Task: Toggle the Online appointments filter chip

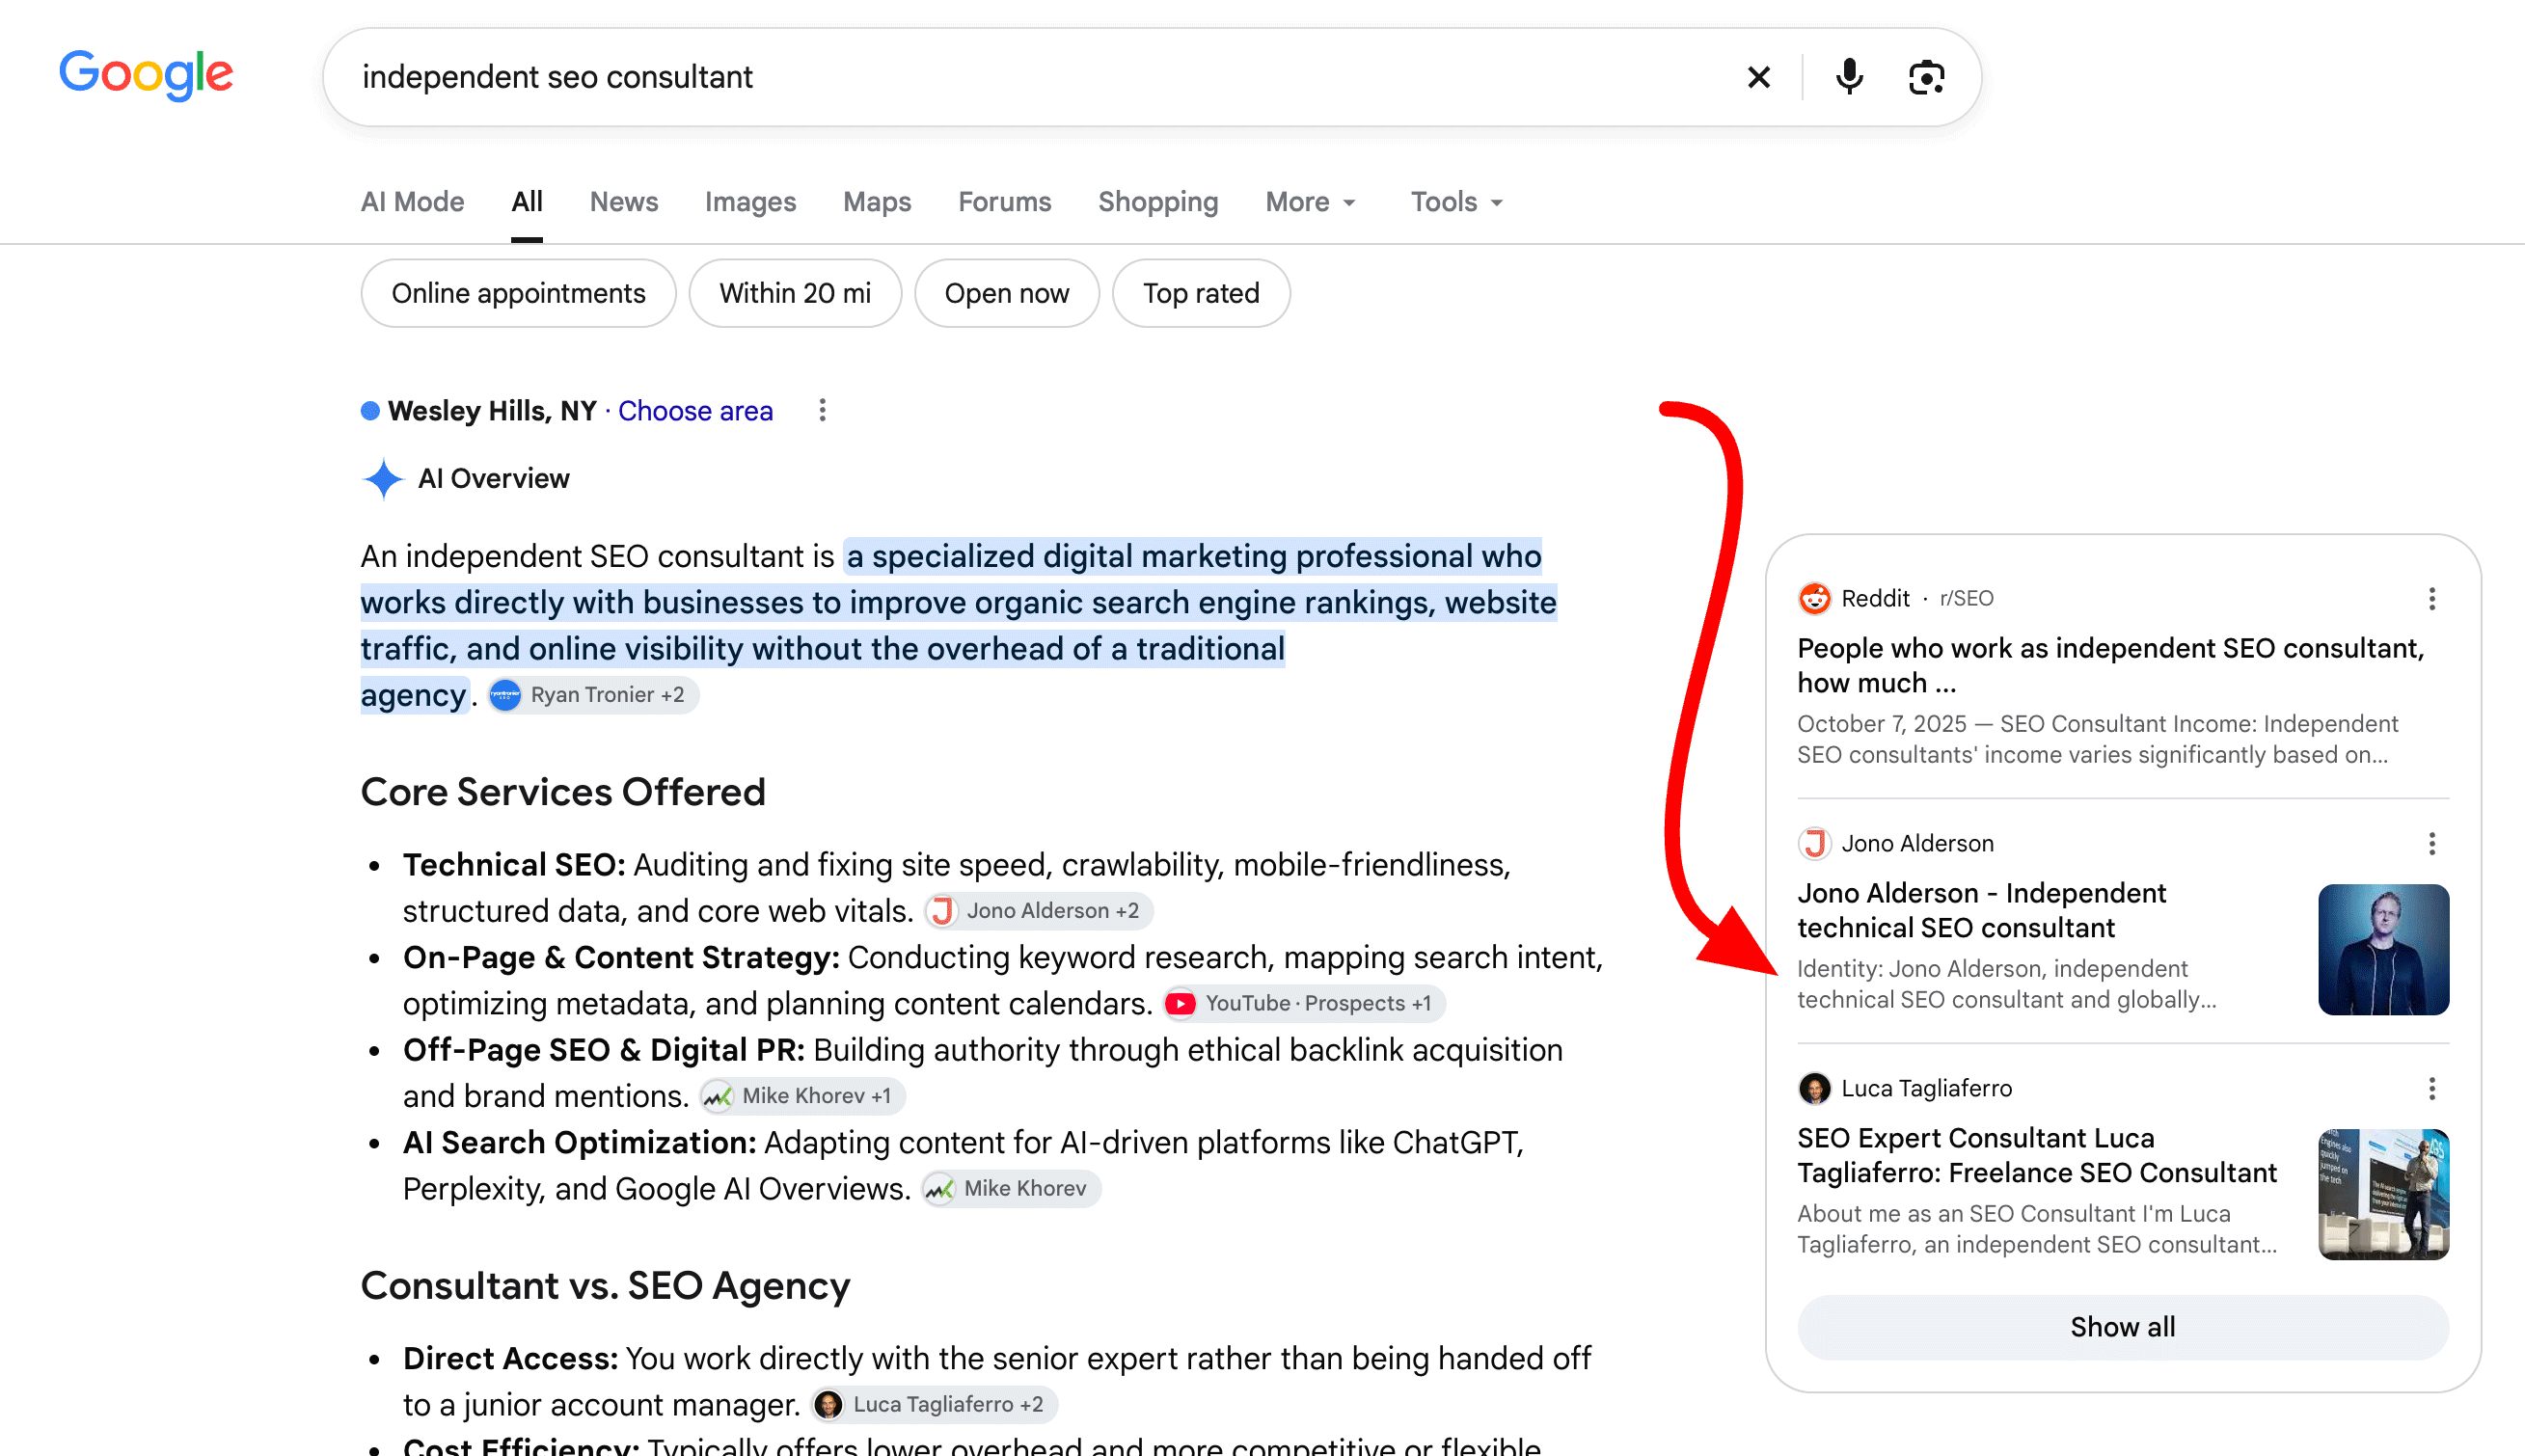Action: coord(518,293)
